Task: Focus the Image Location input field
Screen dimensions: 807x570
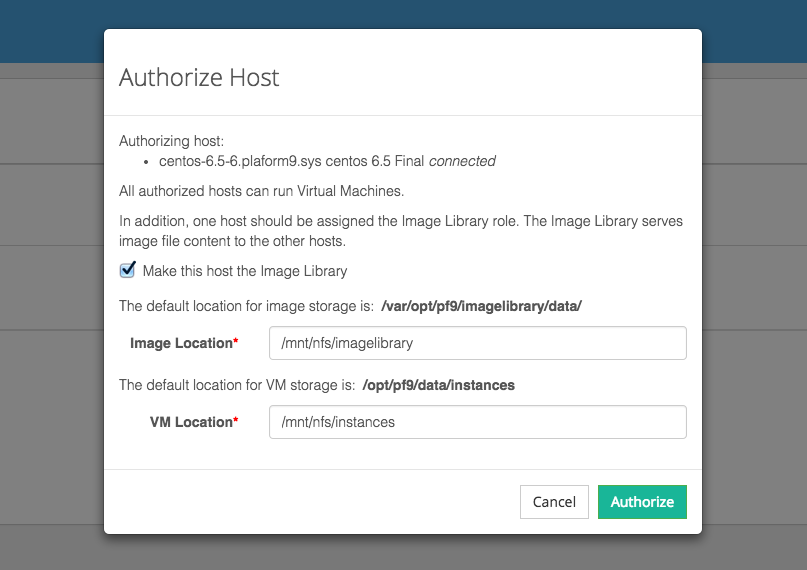Action: tap(477, 343)
